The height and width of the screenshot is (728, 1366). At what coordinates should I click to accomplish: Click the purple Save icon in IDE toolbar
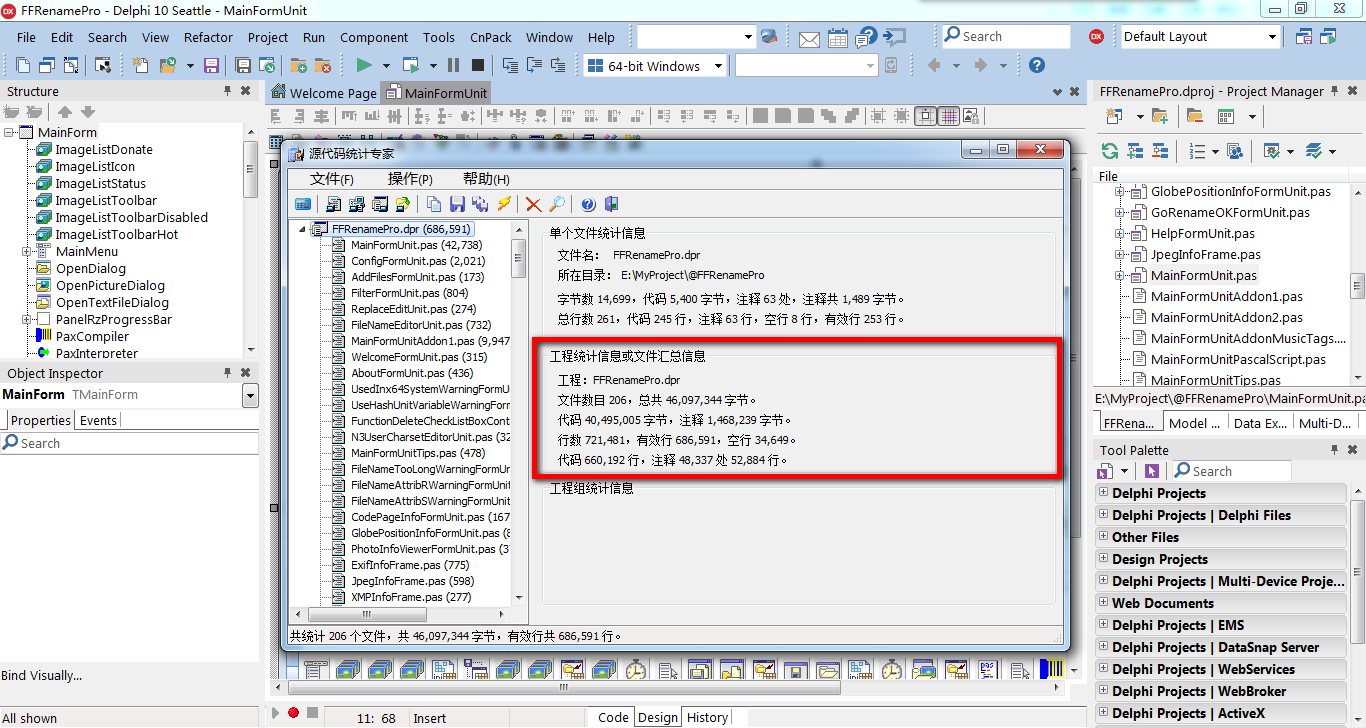pyautogui.click(x=212, y=65)
